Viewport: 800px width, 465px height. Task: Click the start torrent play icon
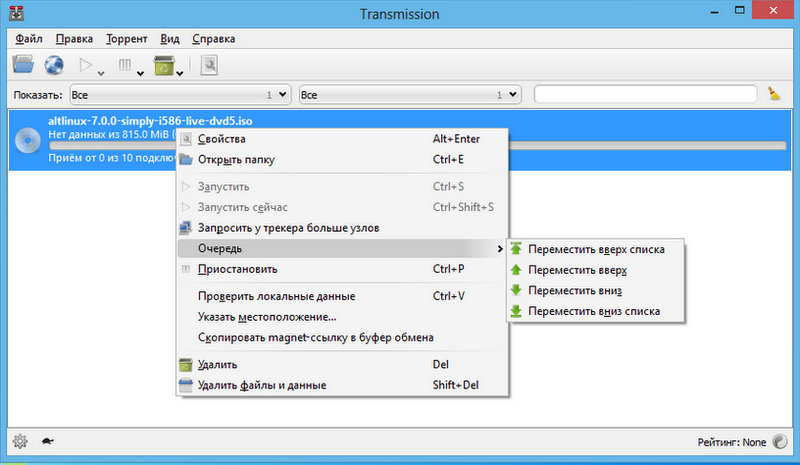tap(85, 65)
